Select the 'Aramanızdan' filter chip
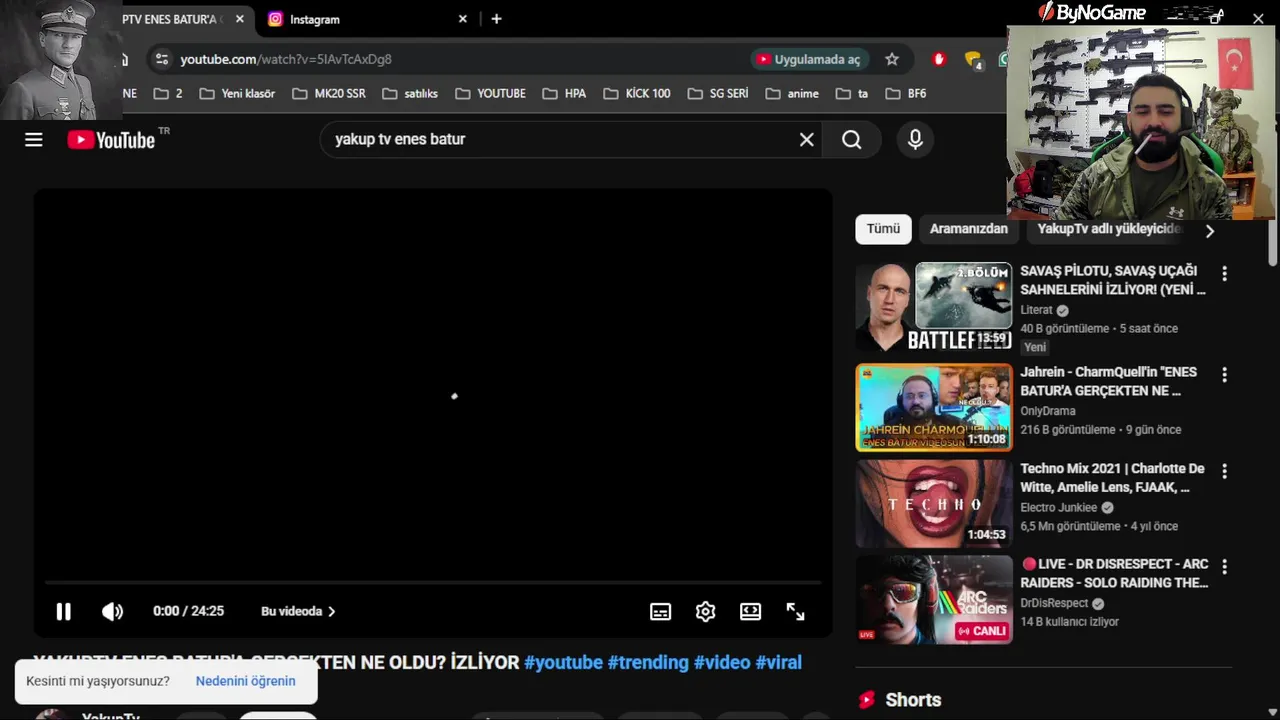Screen dimensions: 1280x720 968,229
